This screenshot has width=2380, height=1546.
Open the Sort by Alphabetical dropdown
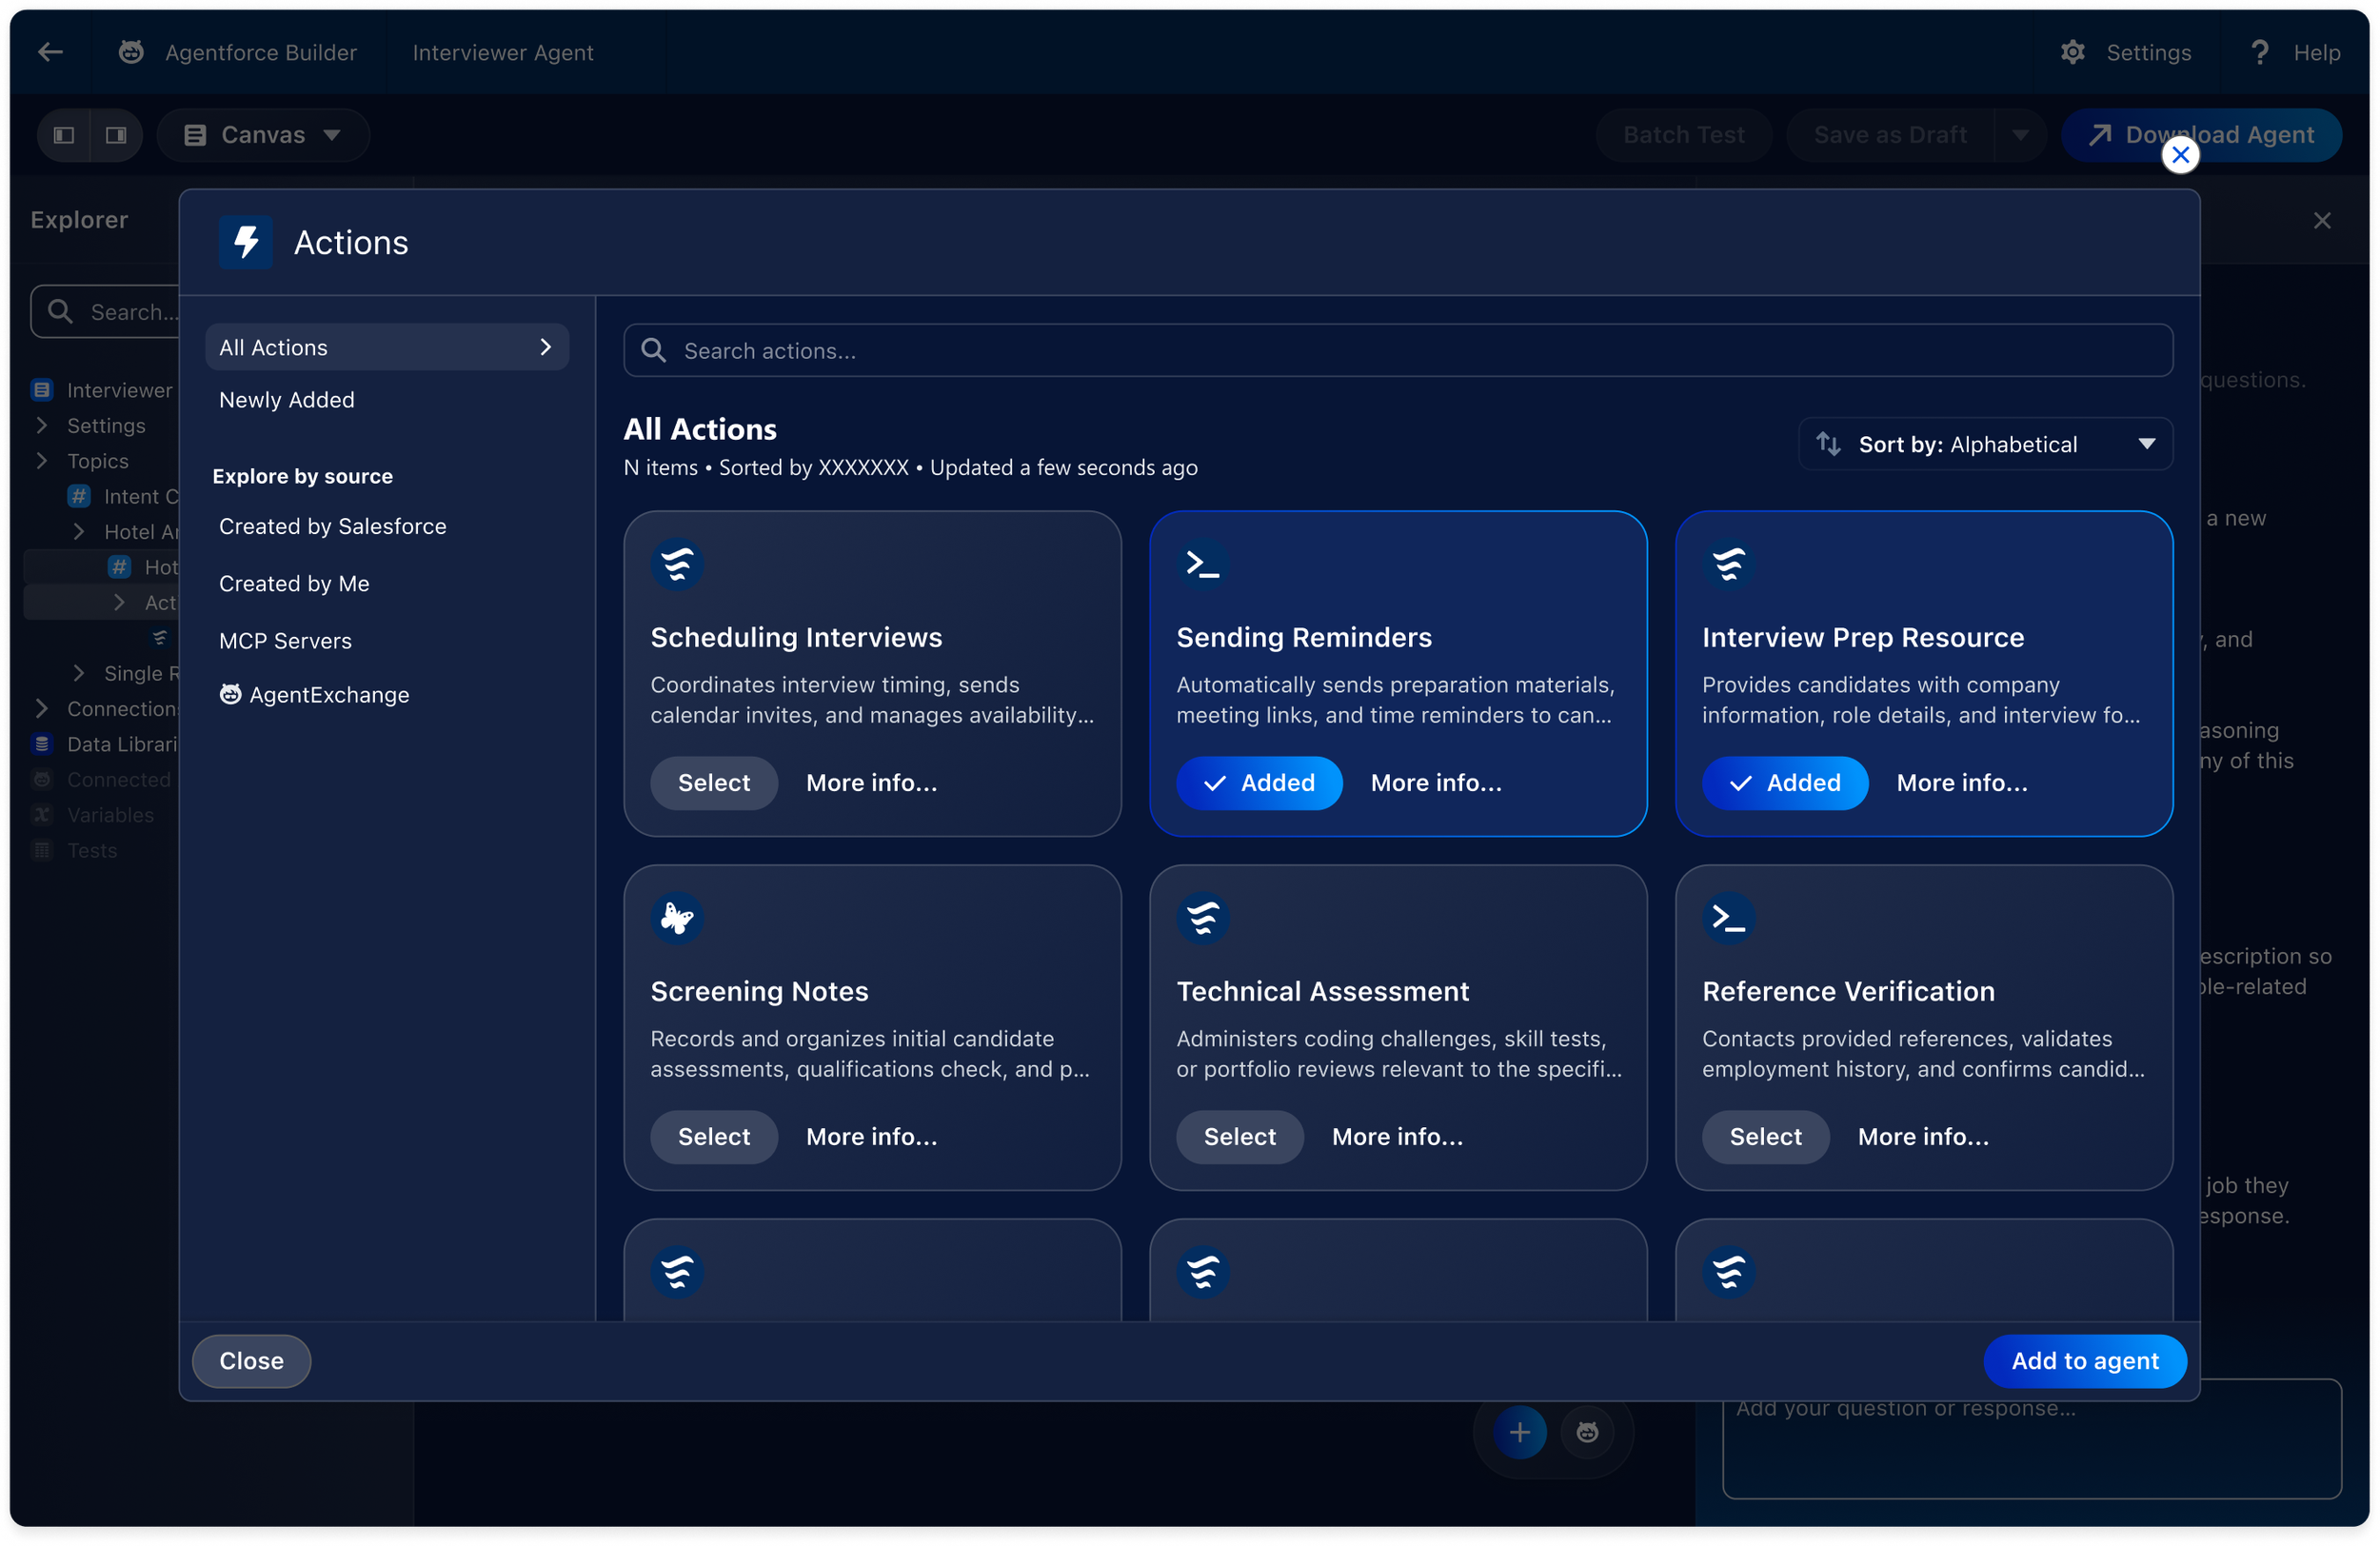(1985, 444)
